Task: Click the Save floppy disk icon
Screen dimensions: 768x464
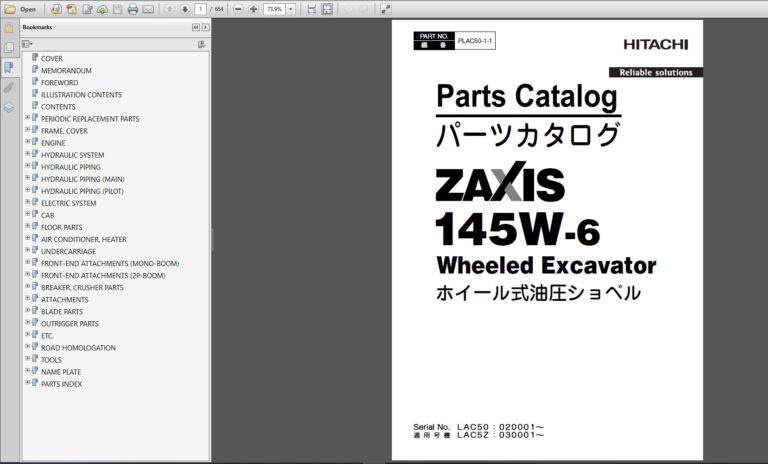Action: click(x=118, y=9)
